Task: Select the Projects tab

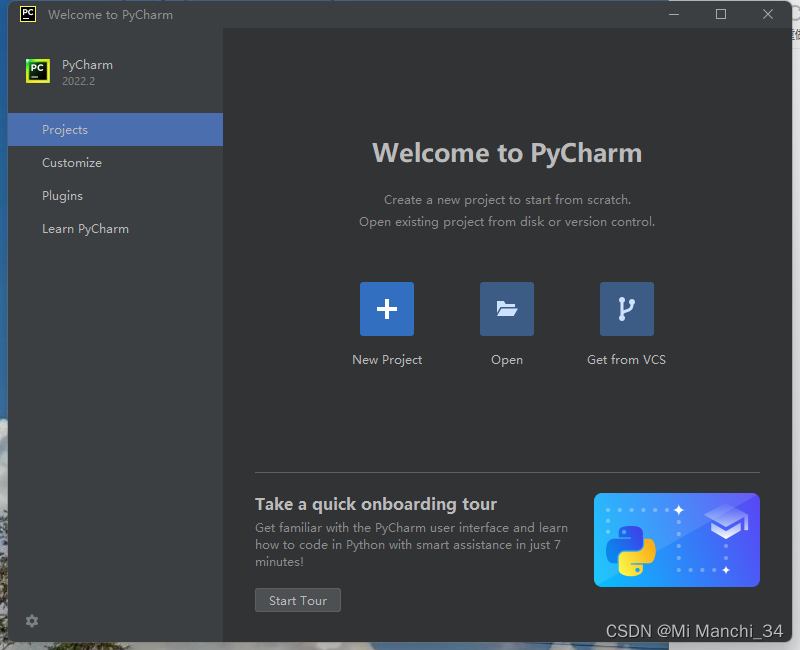Action: pyautogui.click(x=115, y=130)
